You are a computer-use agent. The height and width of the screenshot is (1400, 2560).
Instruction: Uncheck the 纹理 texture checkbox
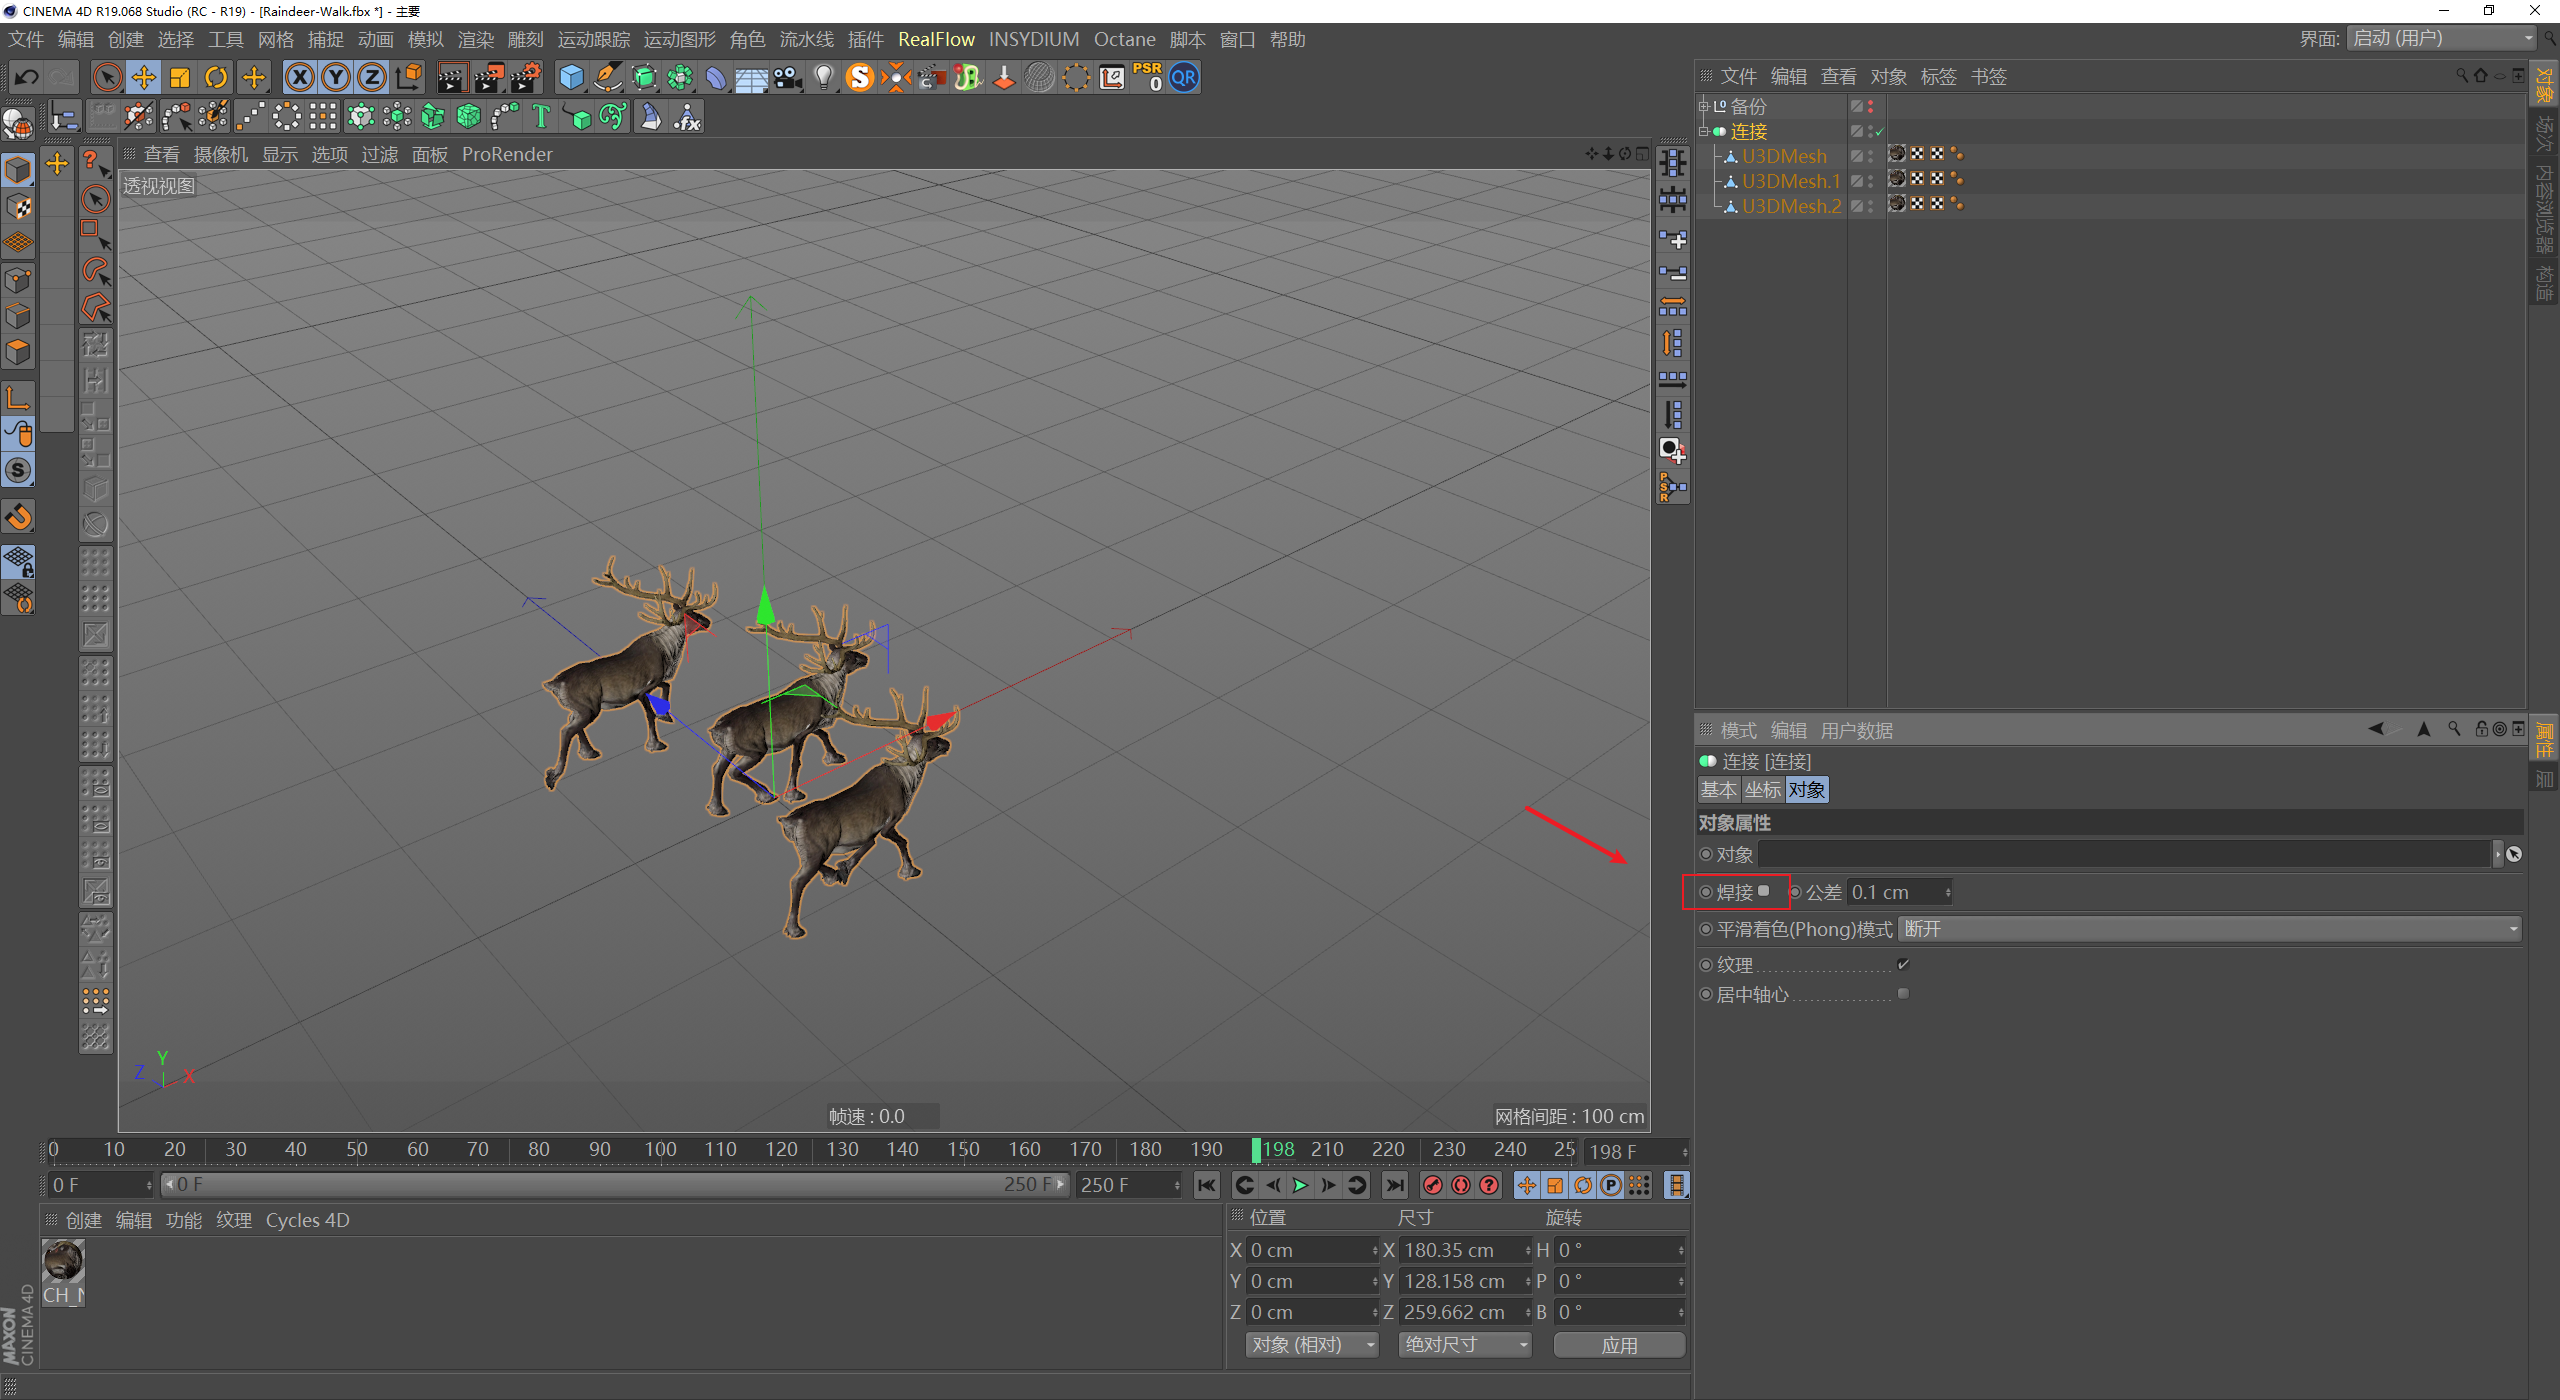(x=1903, y=964)
